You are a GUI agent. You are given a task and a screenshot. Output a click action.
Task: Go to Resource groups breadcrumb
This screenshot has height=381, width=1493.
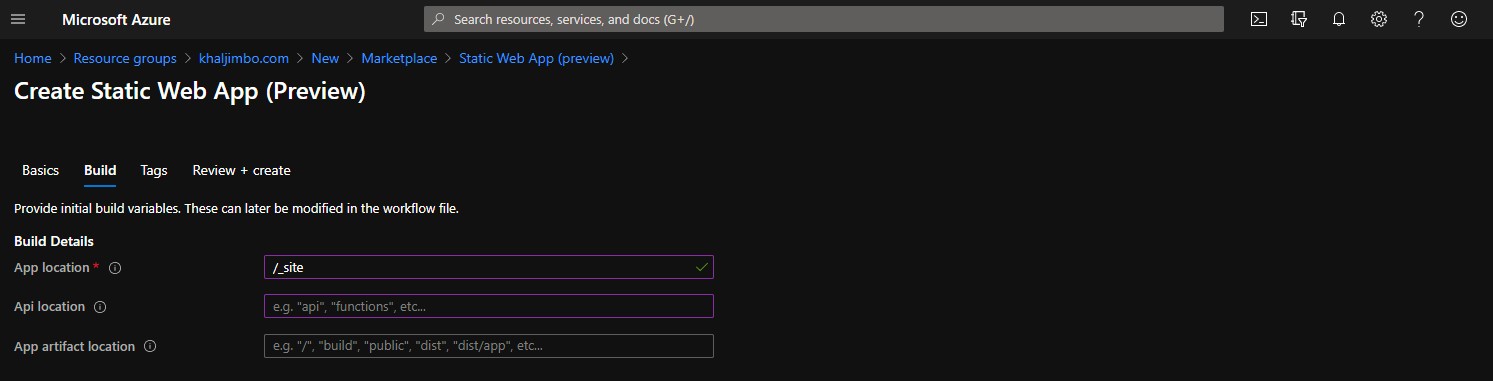point(125,58)
